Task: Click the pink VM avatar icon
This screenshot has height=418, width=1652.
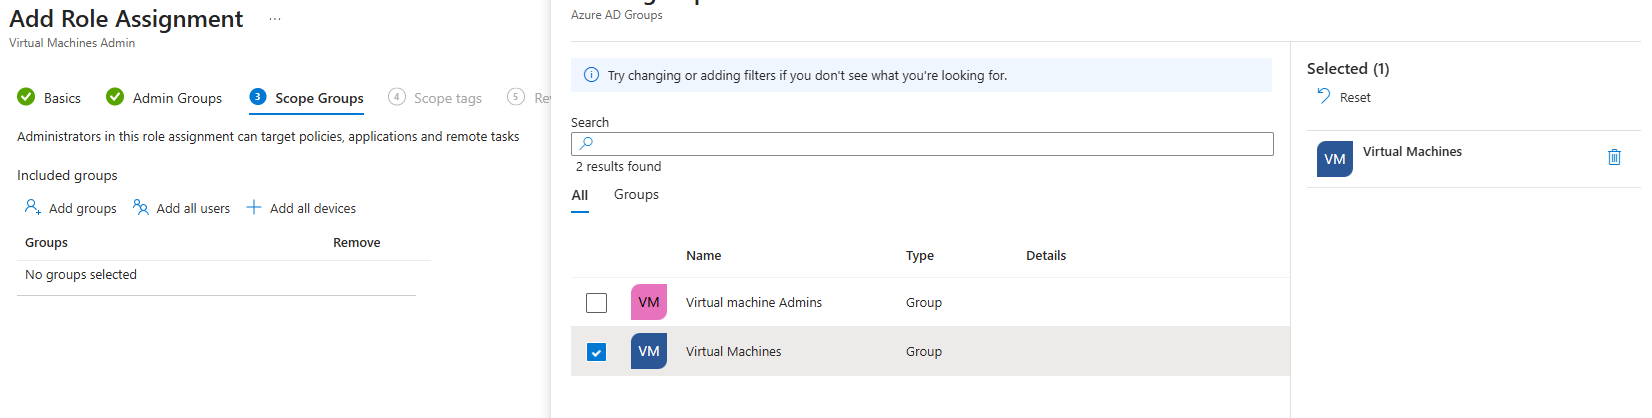Action: pyautogui.click(x=648, y=302)
